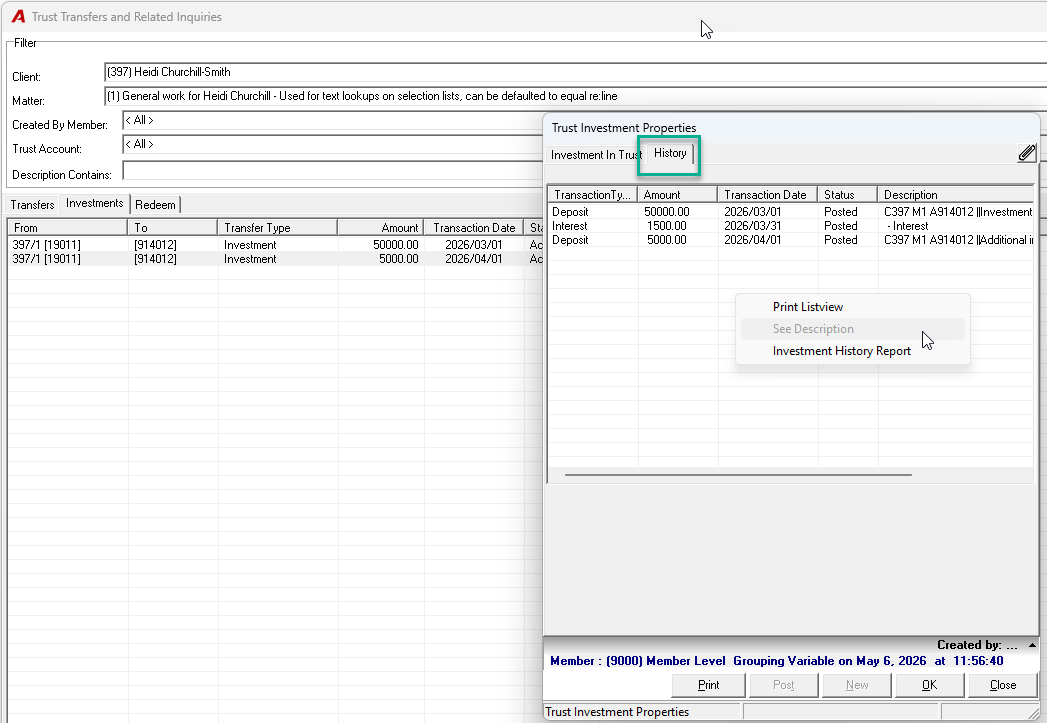Image resolution: width=1047 pixels, height=723 pixels.
Task: Select Investment History Report menu entry
Action: pos(841,351)
